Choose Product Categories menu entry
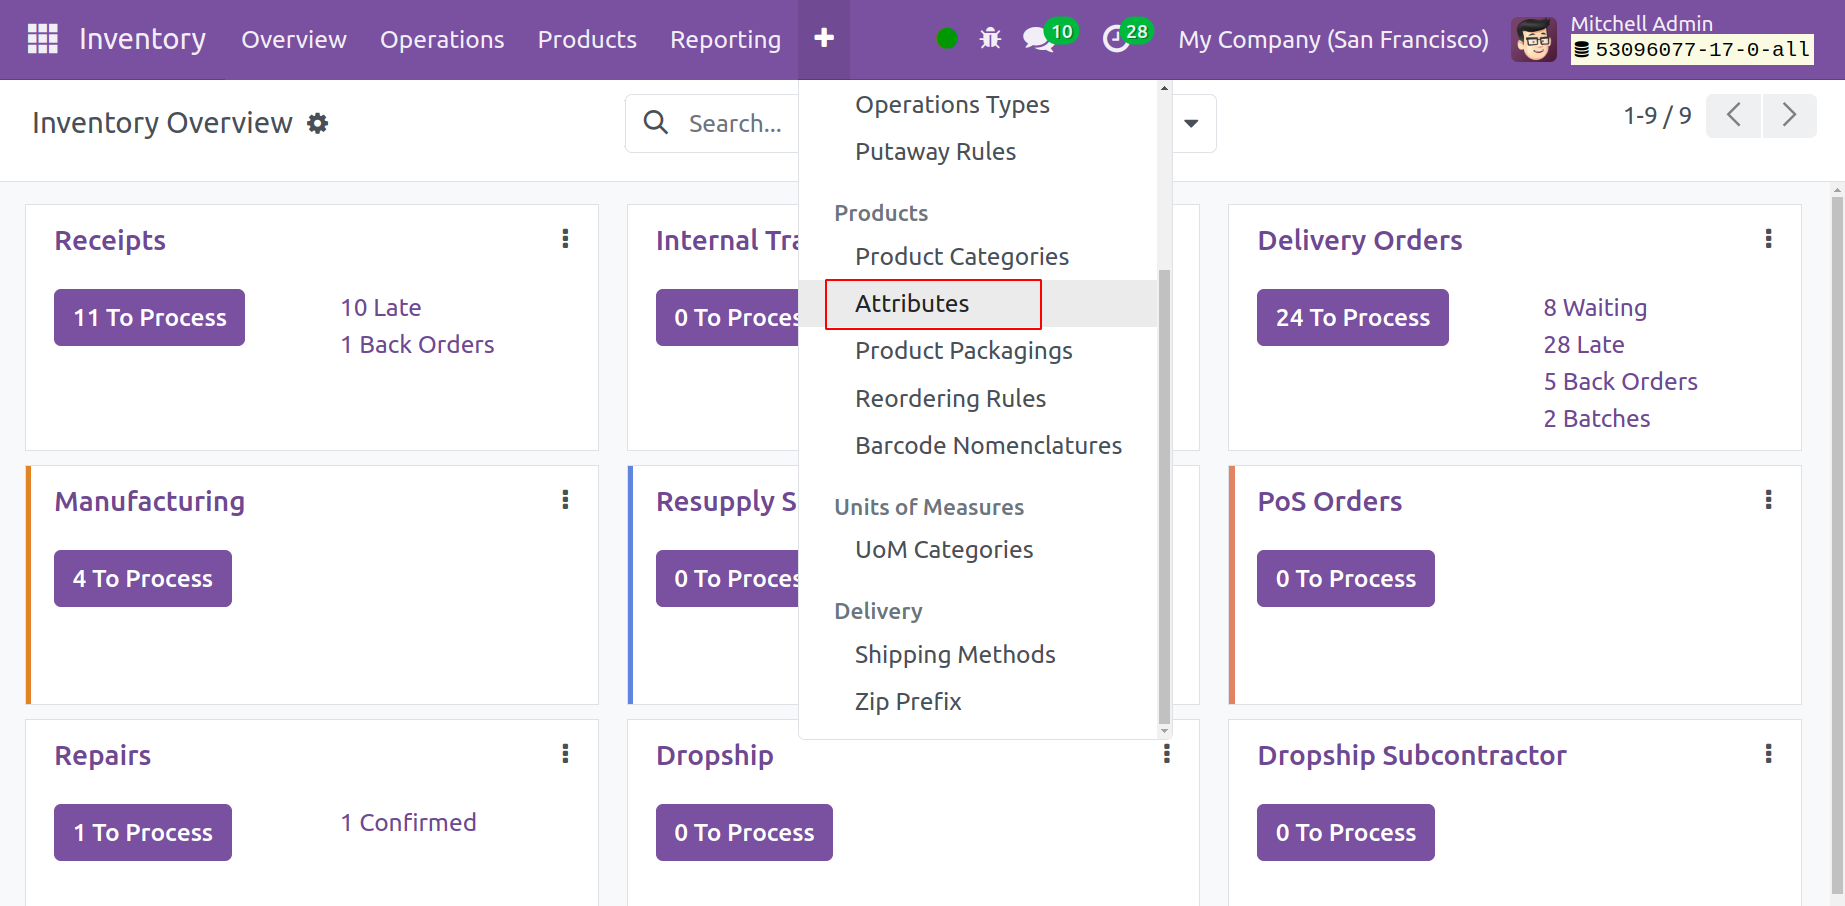The height and width of the screenshot is (906, 1845). [961, 257]
